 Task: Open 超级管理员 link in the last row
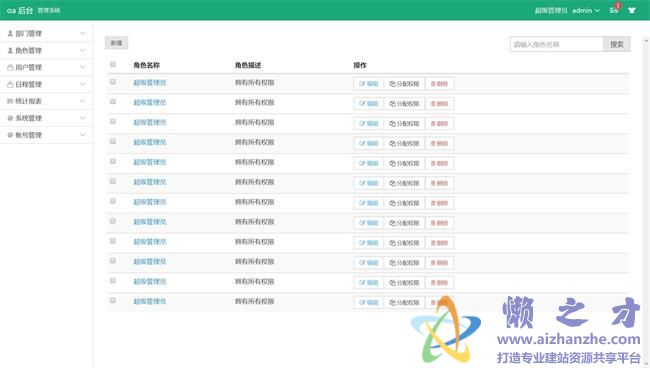(150, 301)
